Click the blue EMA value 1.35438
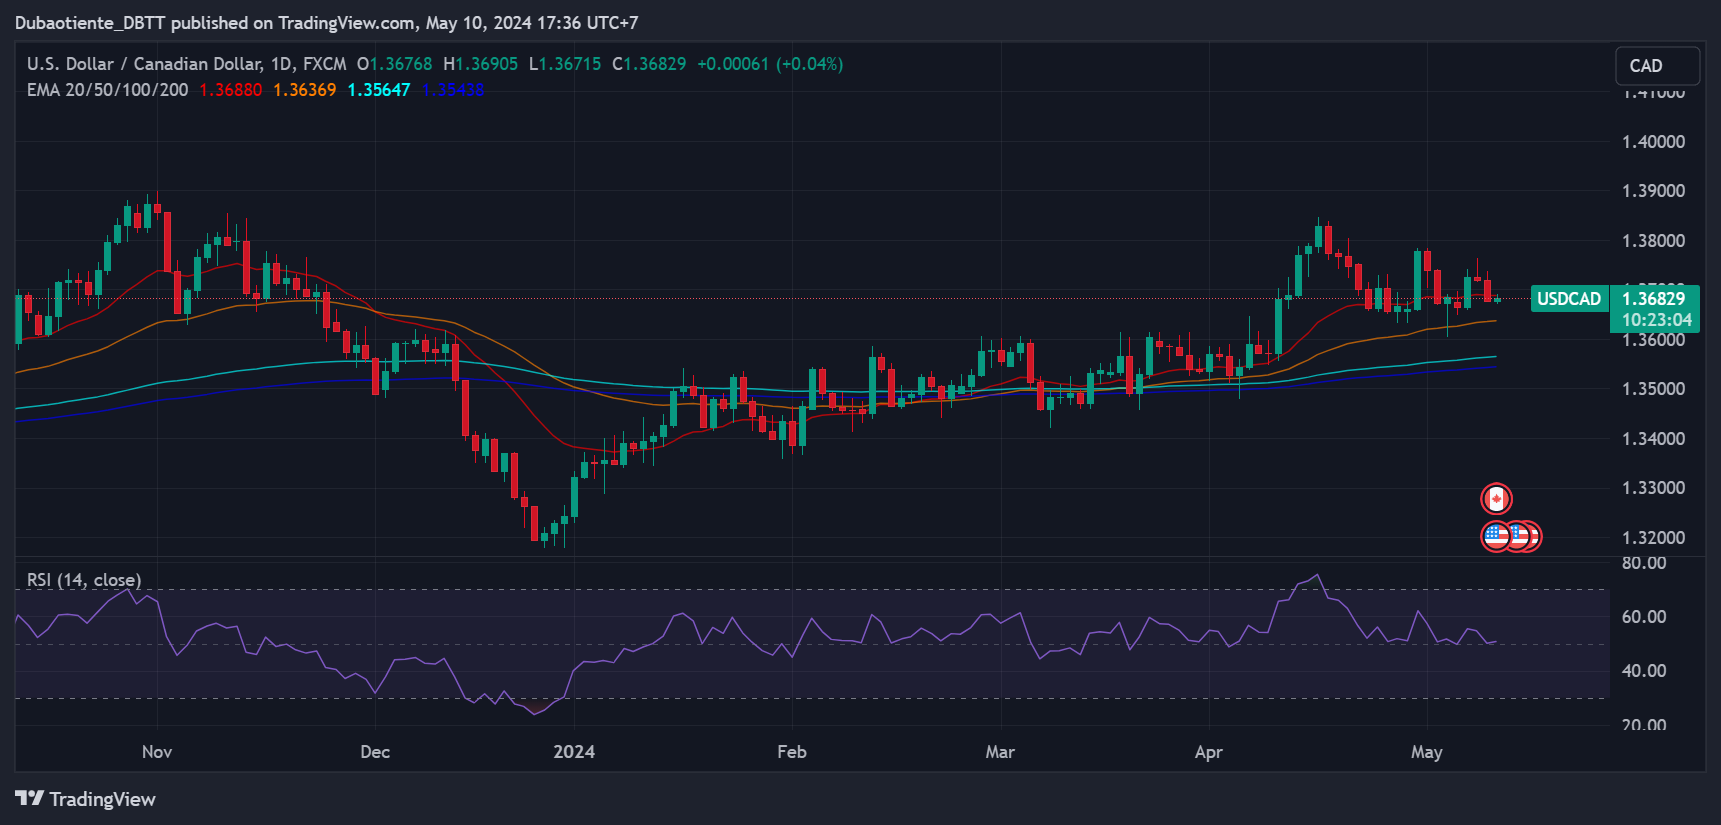The width and height of the screenshot is (1721, 825). [x=452, y=90]
